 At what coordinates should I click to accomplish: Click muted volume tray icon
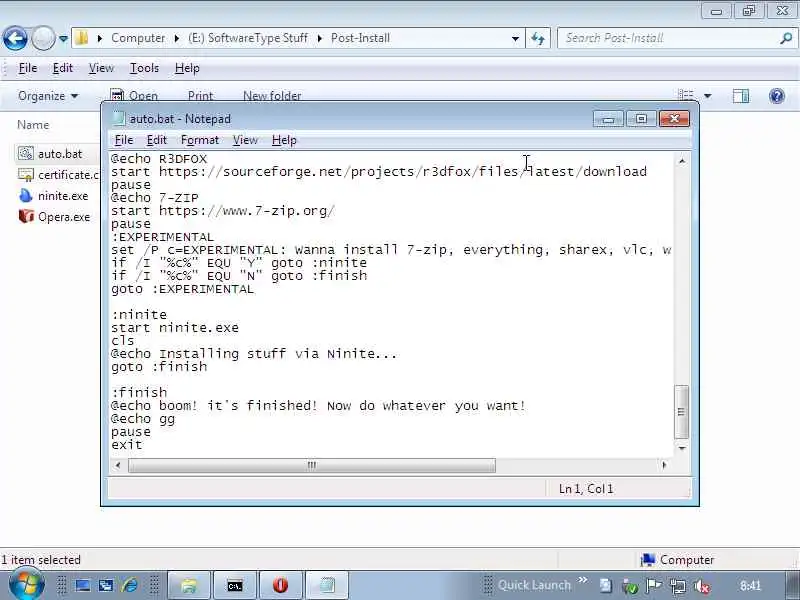click(702, 586)
